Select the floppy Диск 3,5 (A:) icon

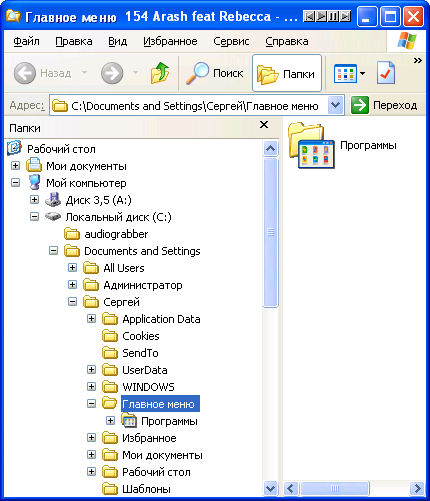53,200
